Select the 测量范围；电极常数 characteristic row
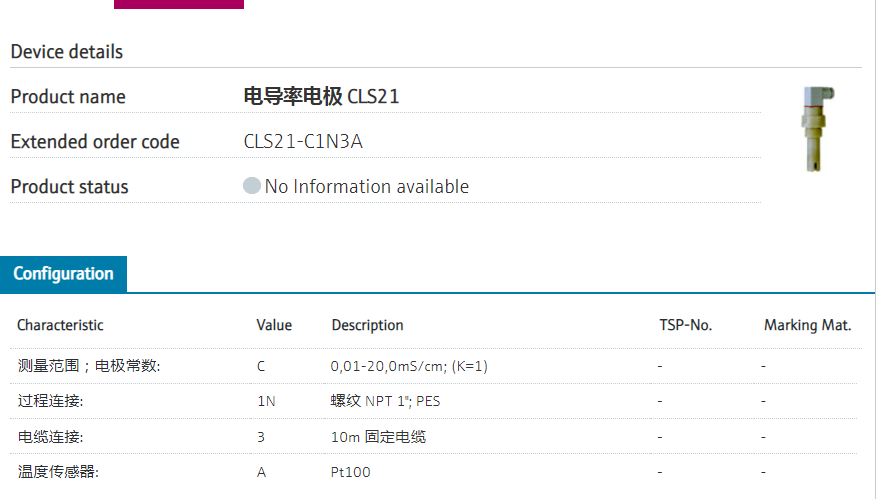Screen dimensions: 877x499 pyautogui.click(x=89, y=366)
